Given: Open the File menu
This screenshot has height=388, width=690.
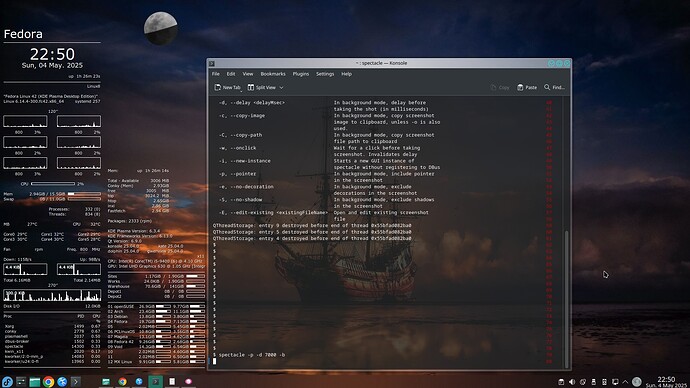Looking at the screenshot, I should coord(216,74).
